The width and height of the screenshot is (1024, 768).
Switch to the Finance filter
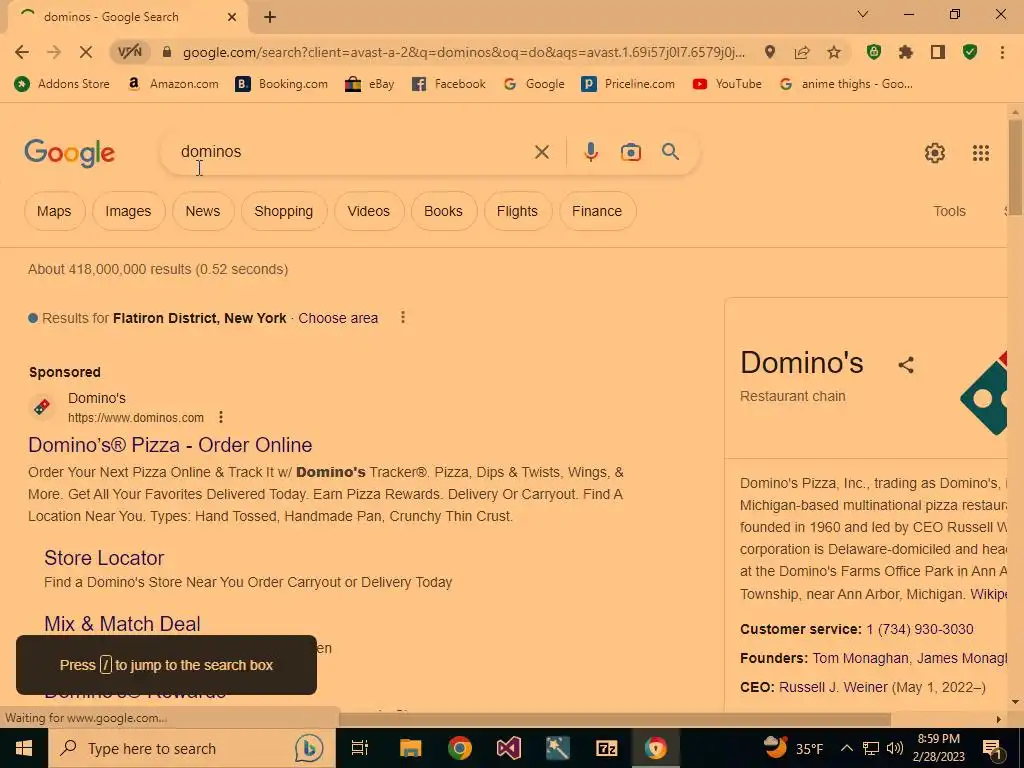pyautogui.click(x=597, y=211)
